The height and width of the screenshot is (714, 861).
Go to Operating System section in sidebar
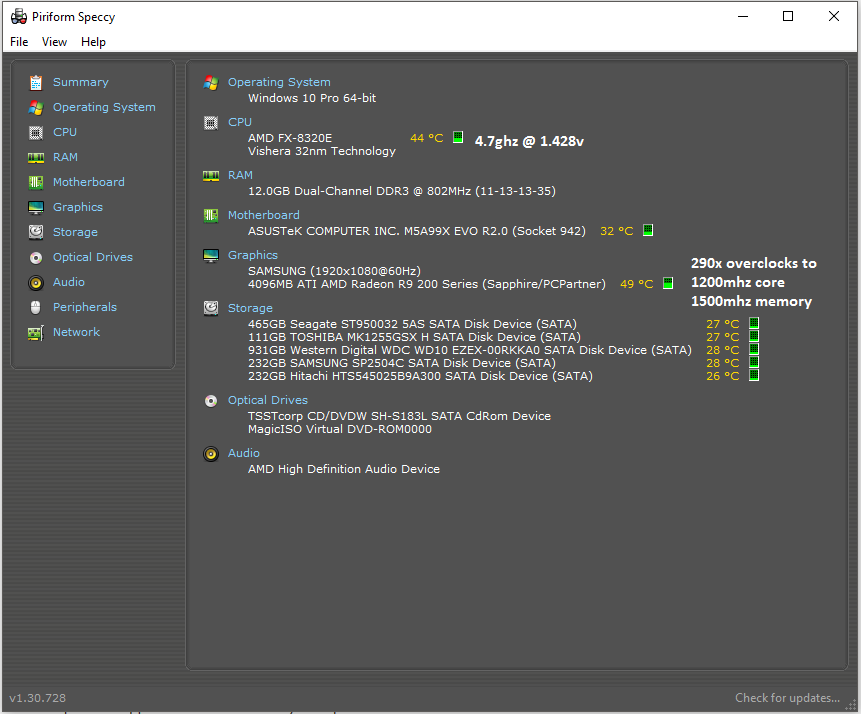coord(104,107)
